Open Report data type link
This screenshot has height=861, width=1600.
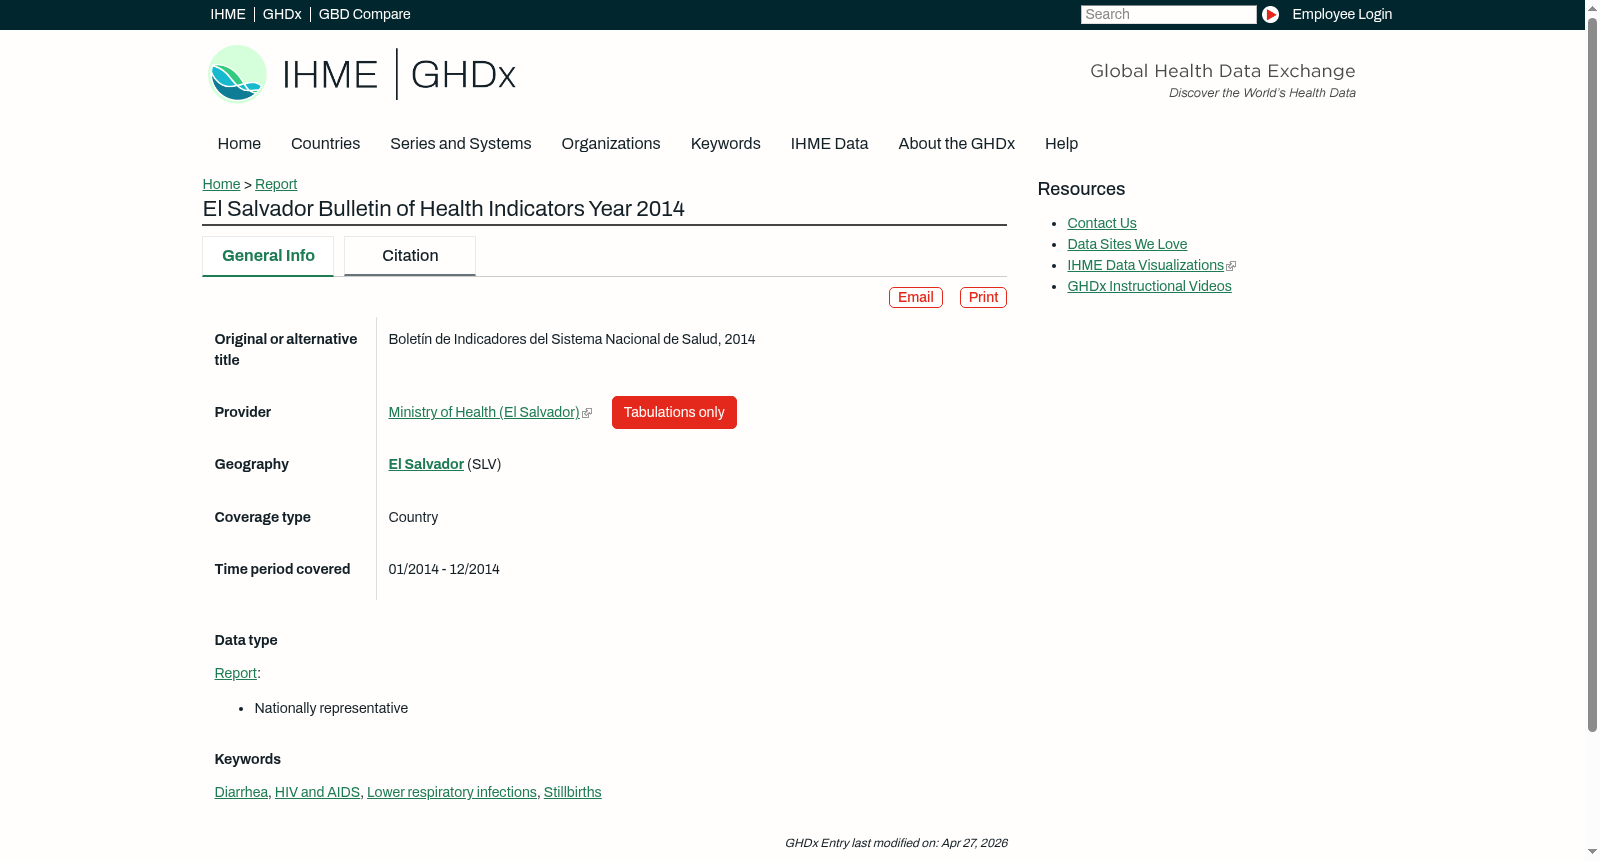point(235,673)
